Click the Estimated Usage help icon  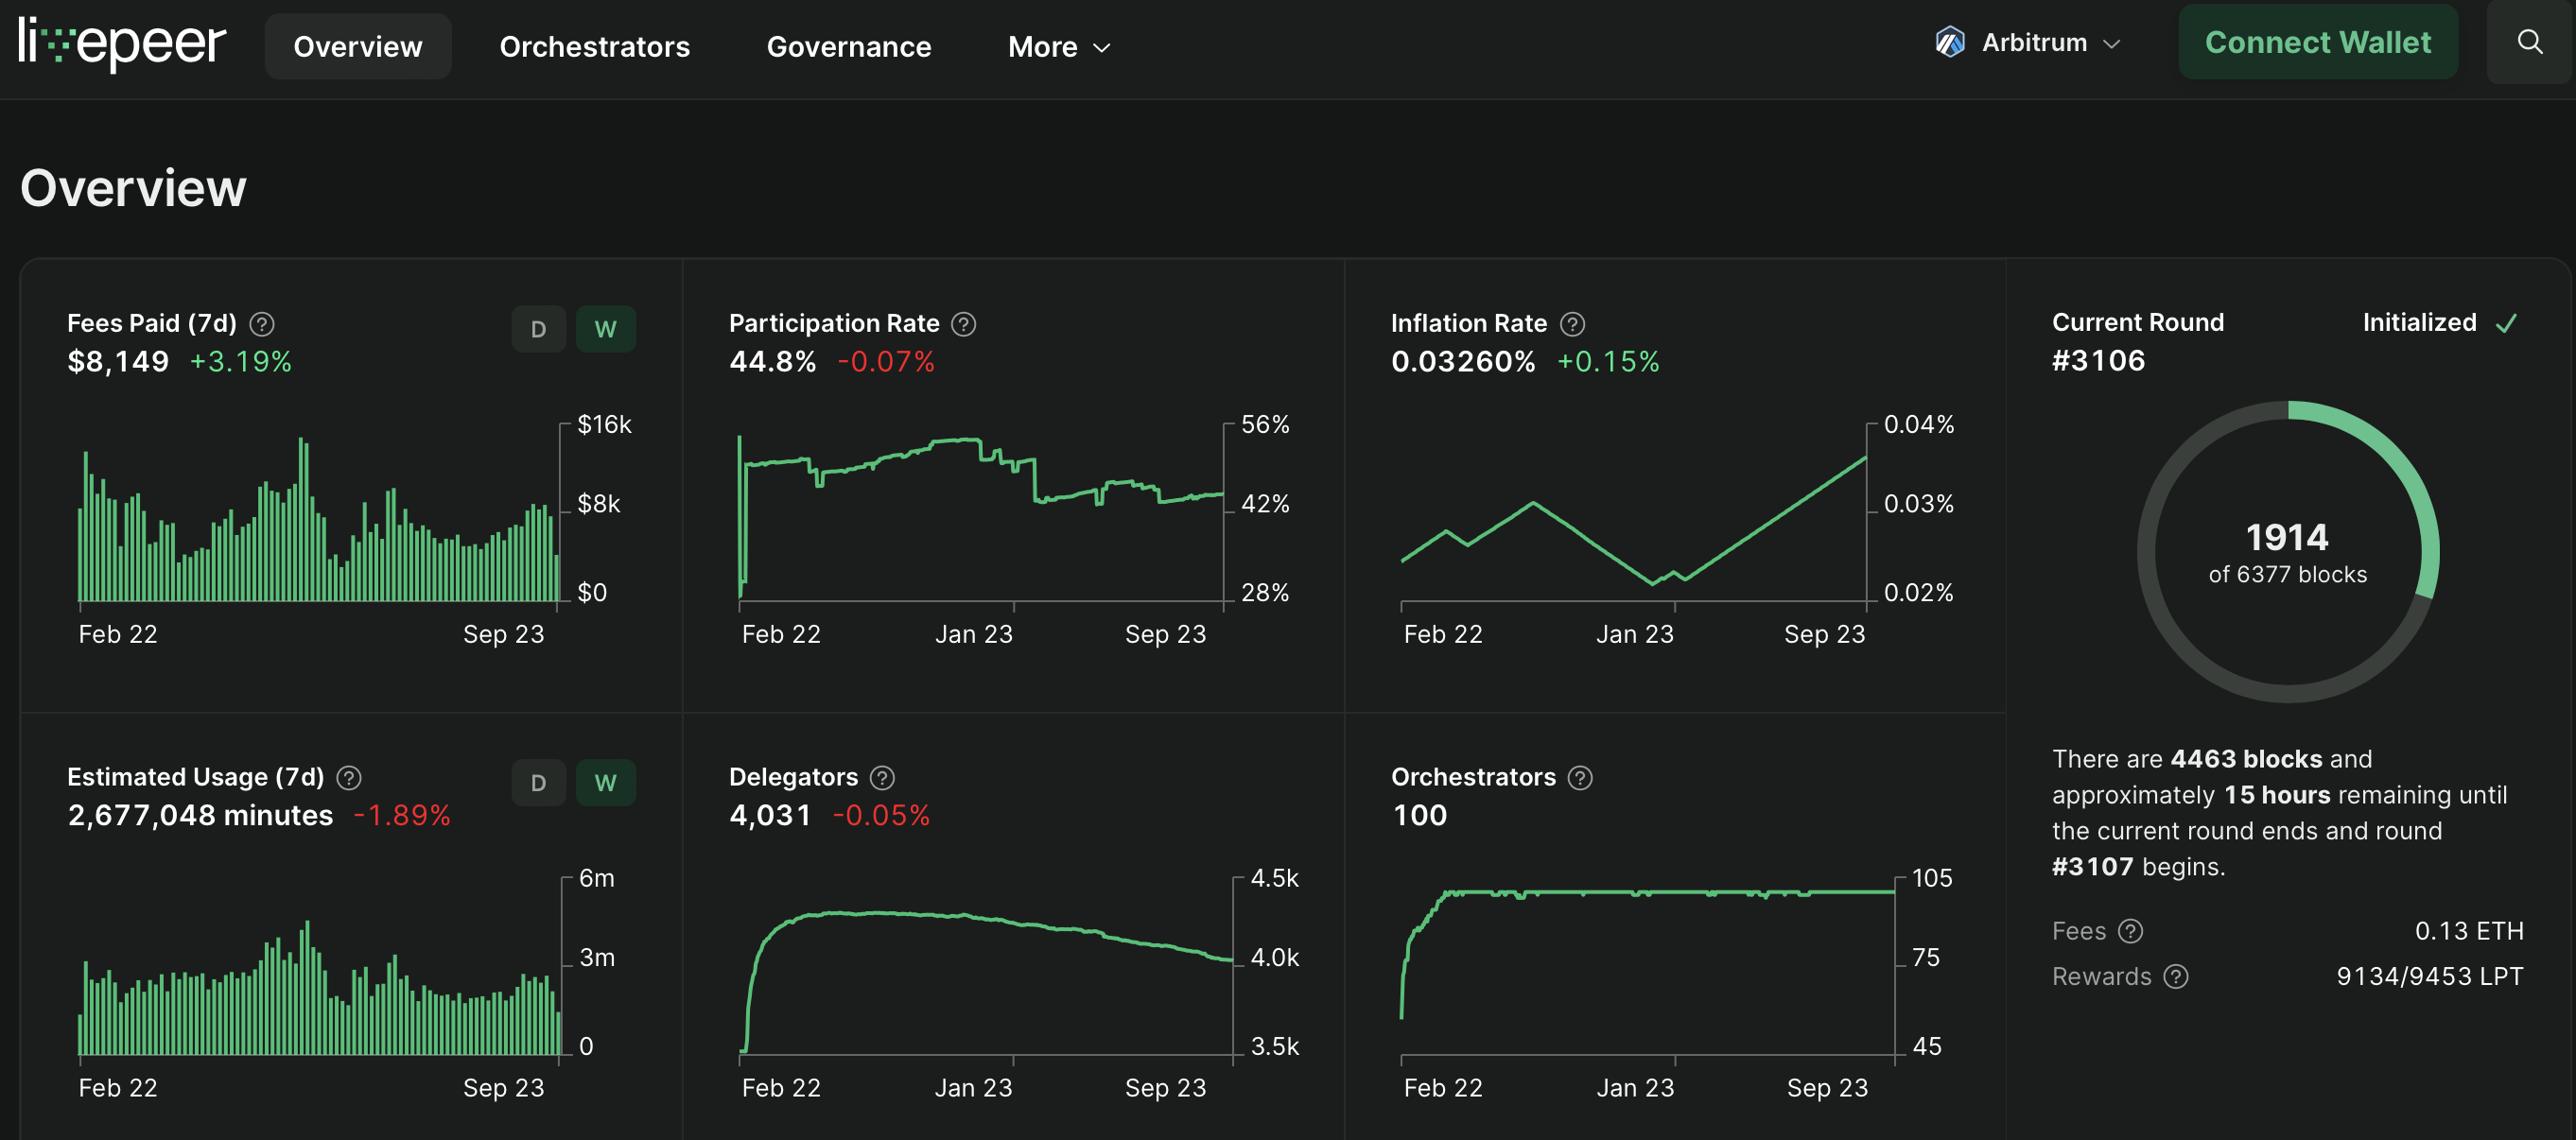(x=349, y=778)
